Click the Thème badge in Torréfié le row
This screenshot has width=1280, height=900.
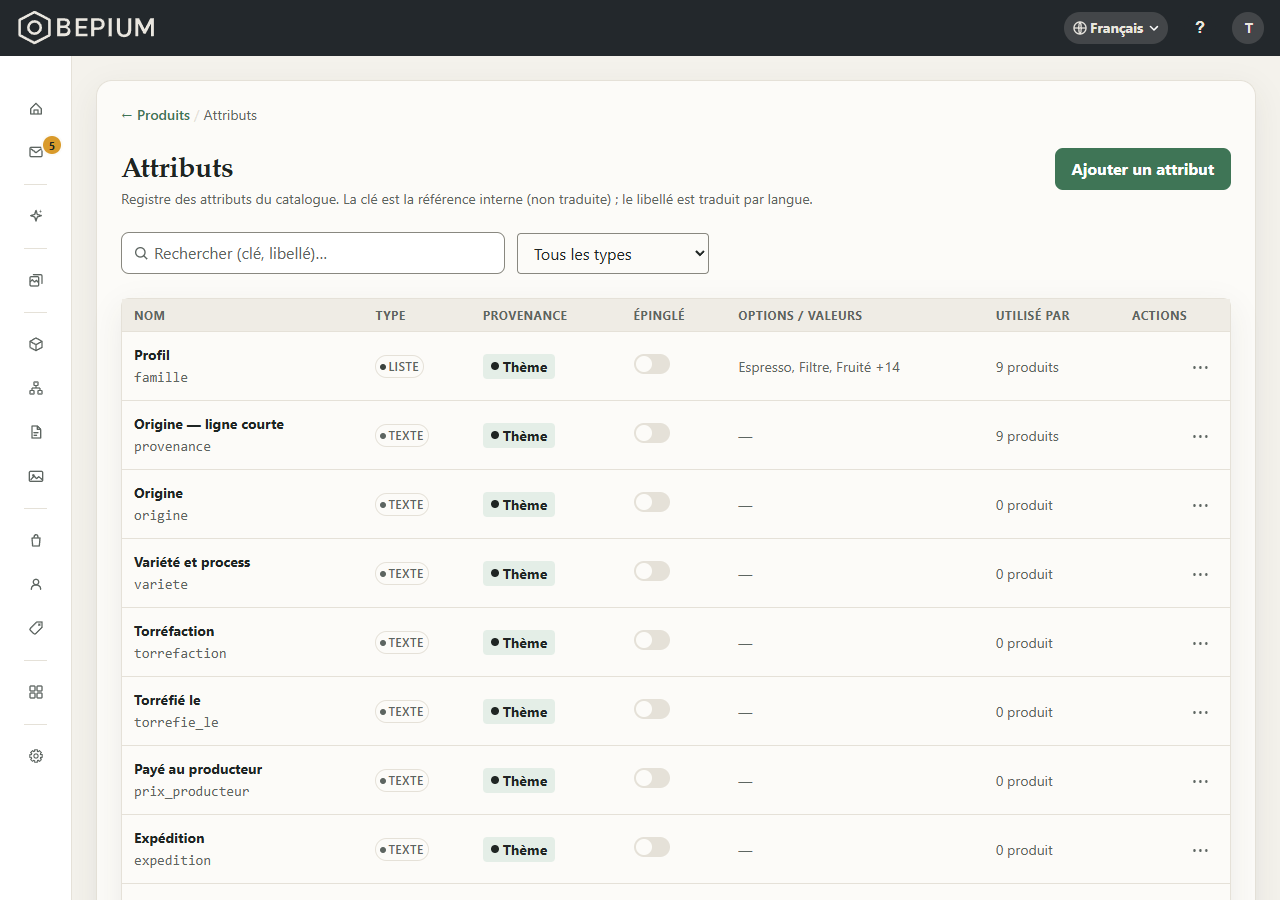pos(519,712)
